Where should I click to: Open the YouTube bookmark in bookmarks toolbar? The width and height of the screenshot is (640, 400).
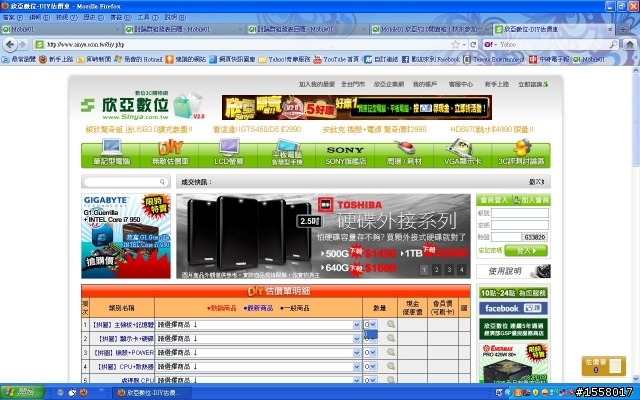[336, 60]
